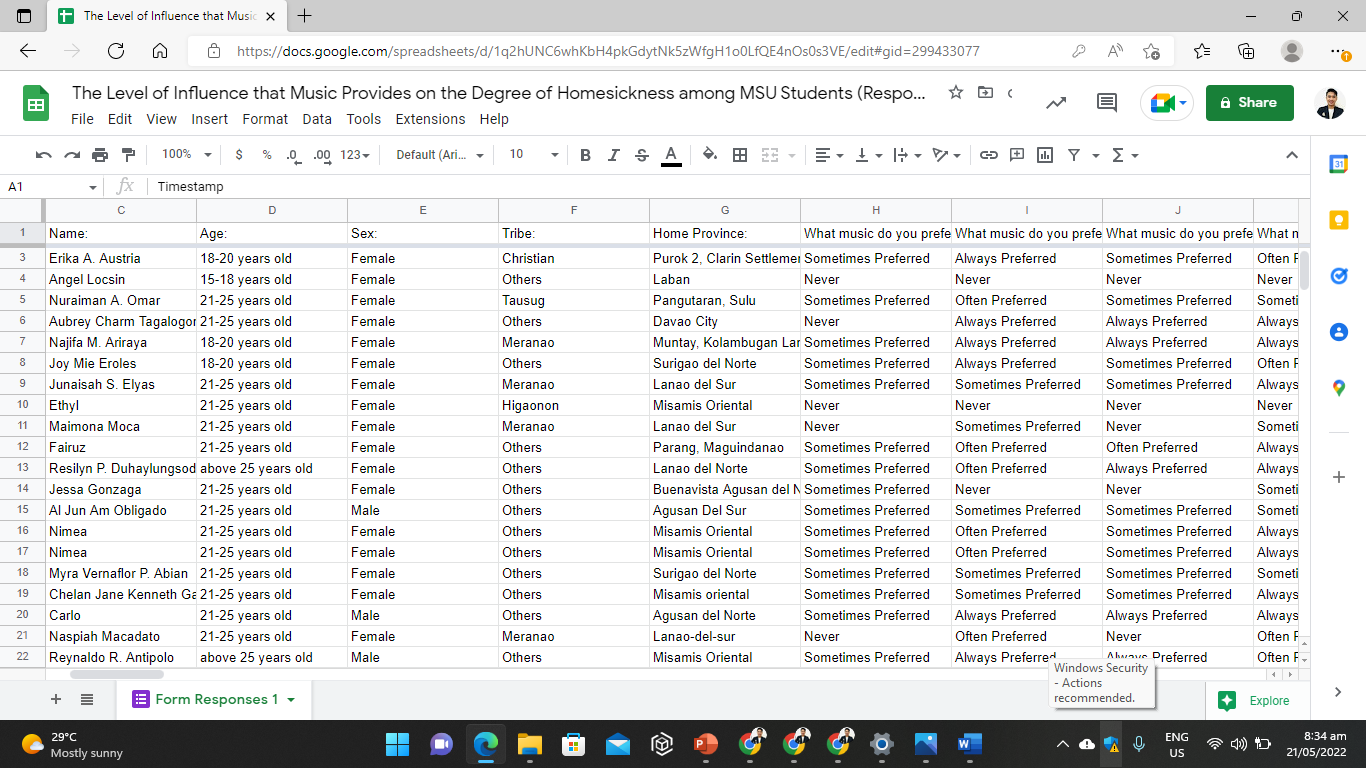Open the horizontal align dropdown
The width and height of the screenshot is (1366, 768).
[x=829, y=155]
